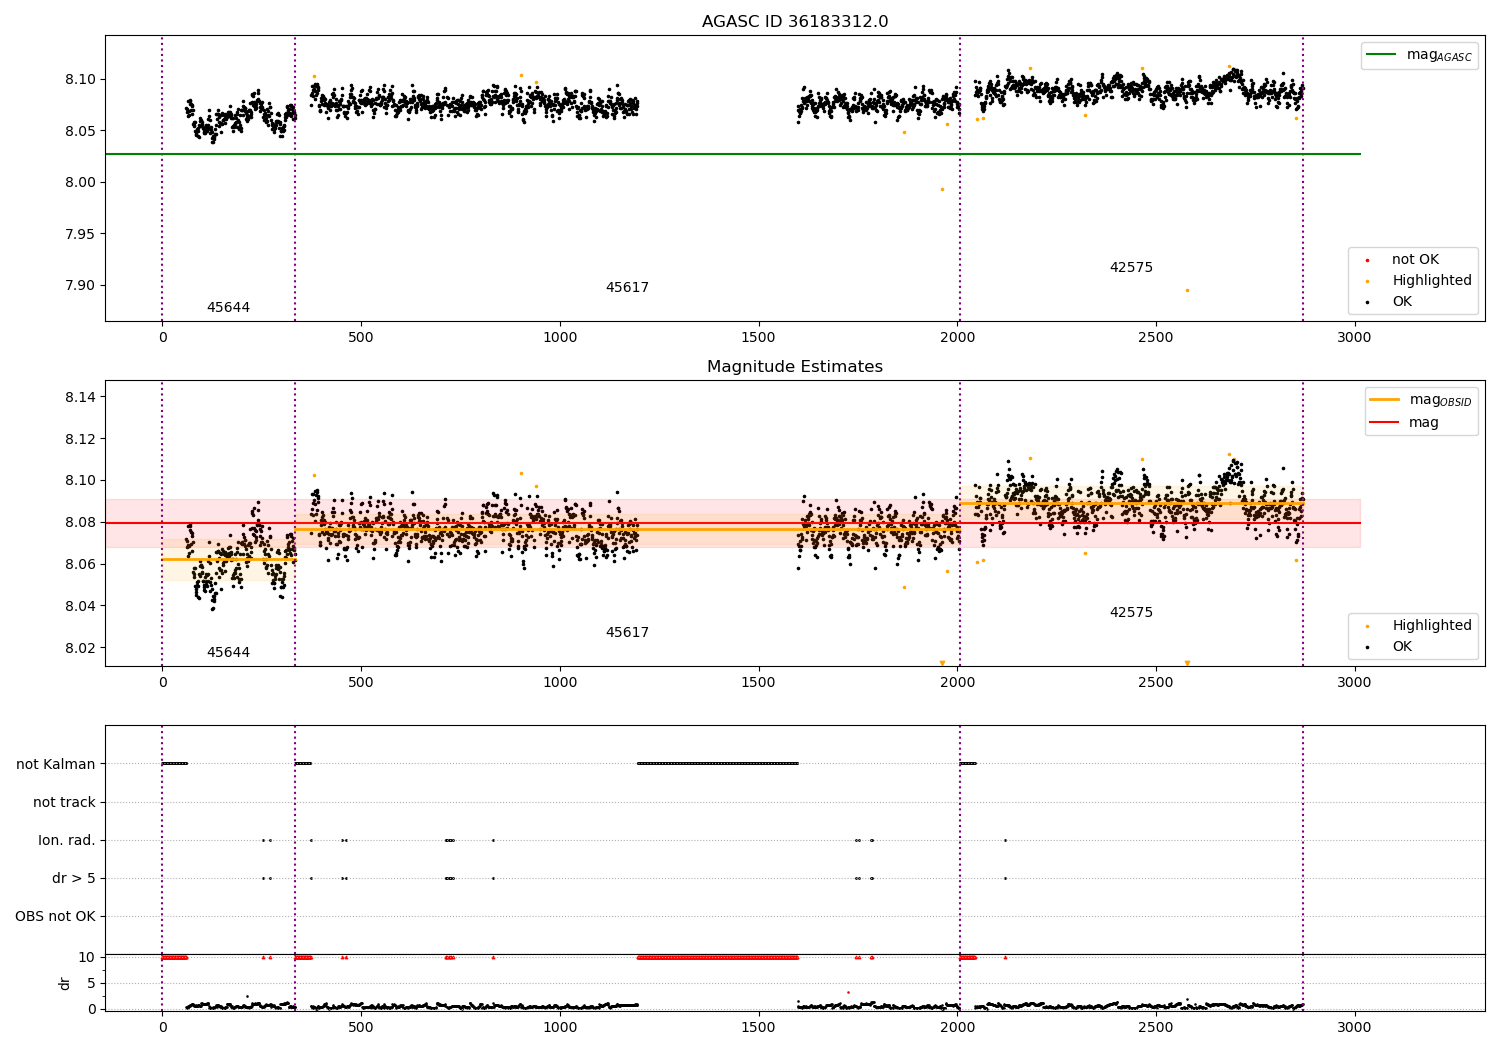
Task: Click the 'OBS not OK' row label
Action: pos(55,916)
